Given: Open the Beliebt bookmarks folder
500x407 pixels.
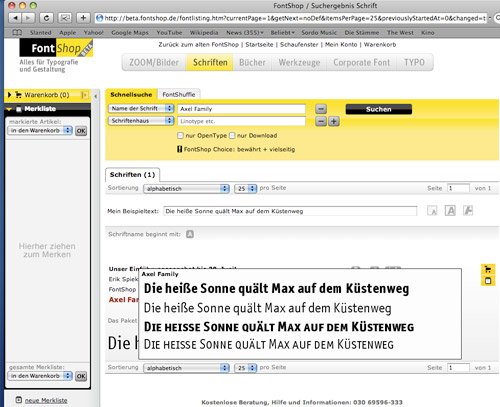Looking at the screenshot, I should pyautogui.click(x=282, y=33).
